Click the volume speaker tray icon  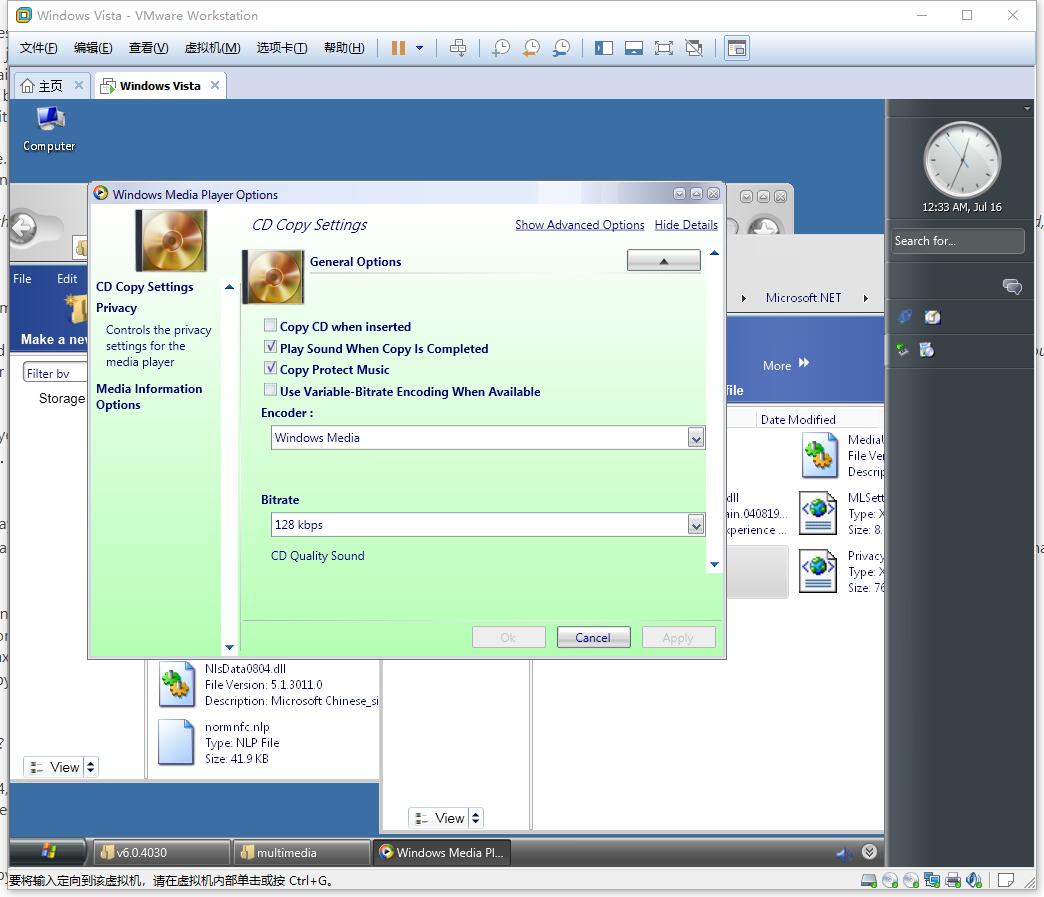tap(844, 853)
